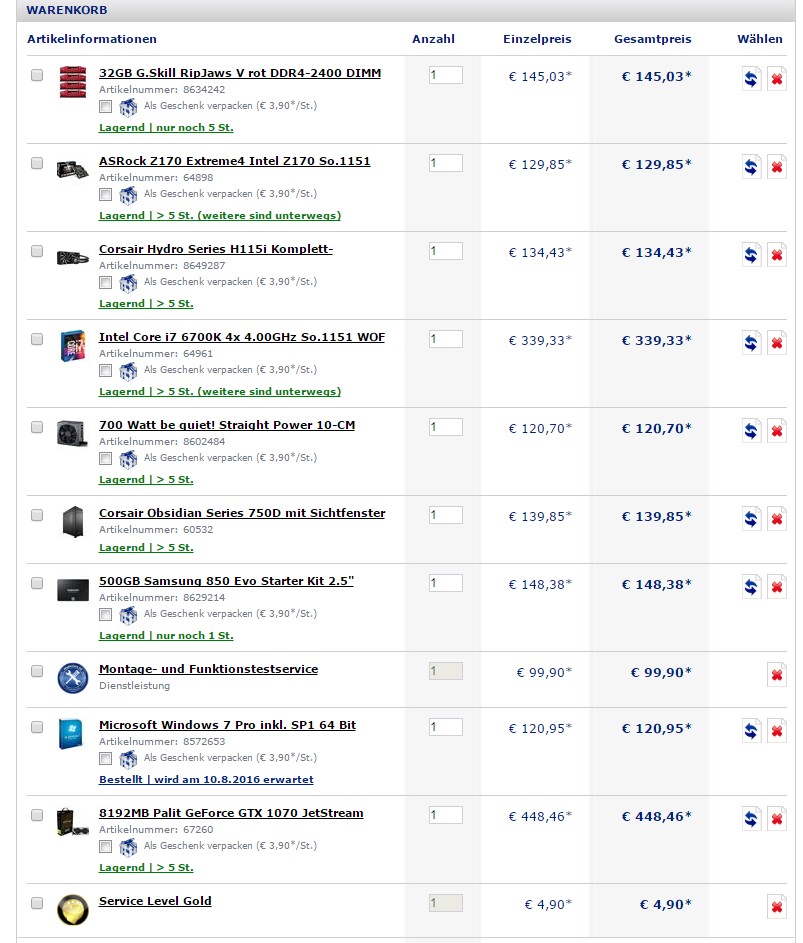Remove Windows 7 Pro from cart
Viewport: 803px width, 943px height.
pyautogui.click(x=777, y=731)
